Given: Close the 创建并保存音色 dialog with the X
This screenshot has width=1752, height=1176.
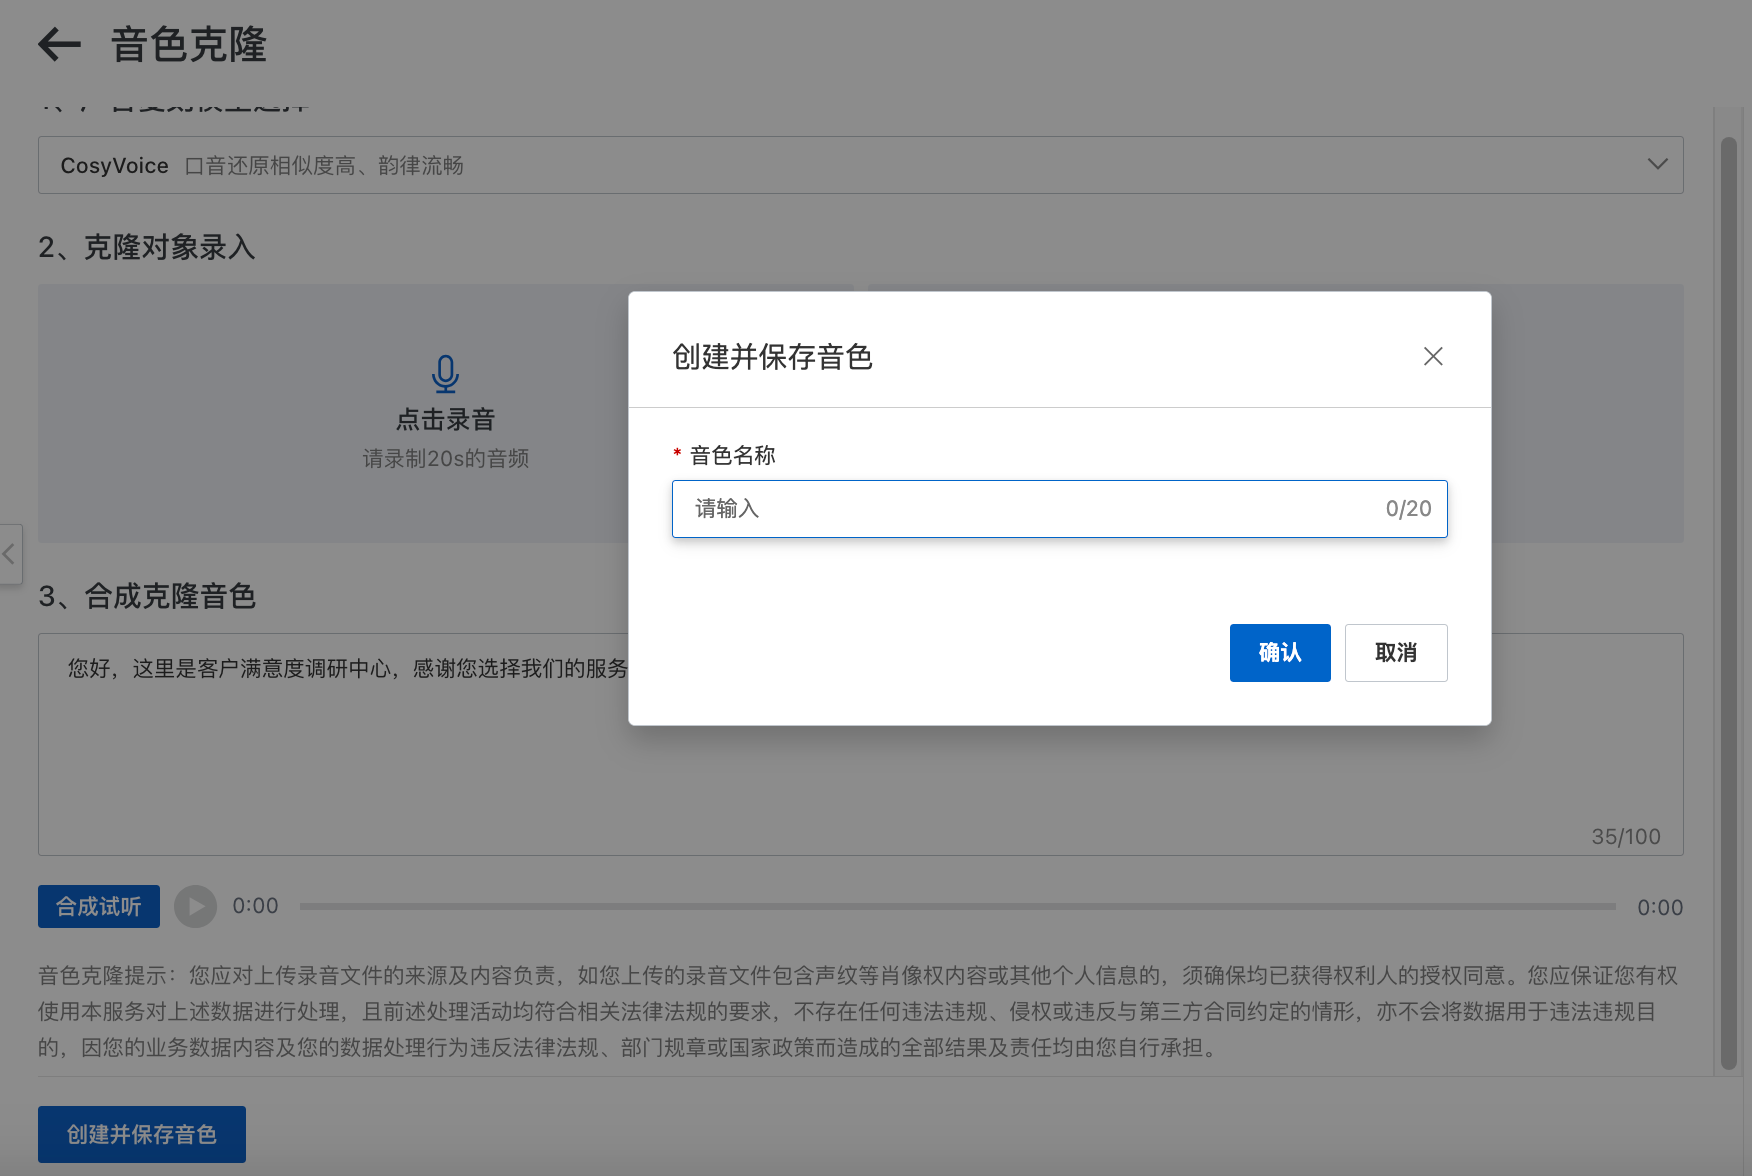Looking at the screenshot, I should click(x=1433, y=356).
